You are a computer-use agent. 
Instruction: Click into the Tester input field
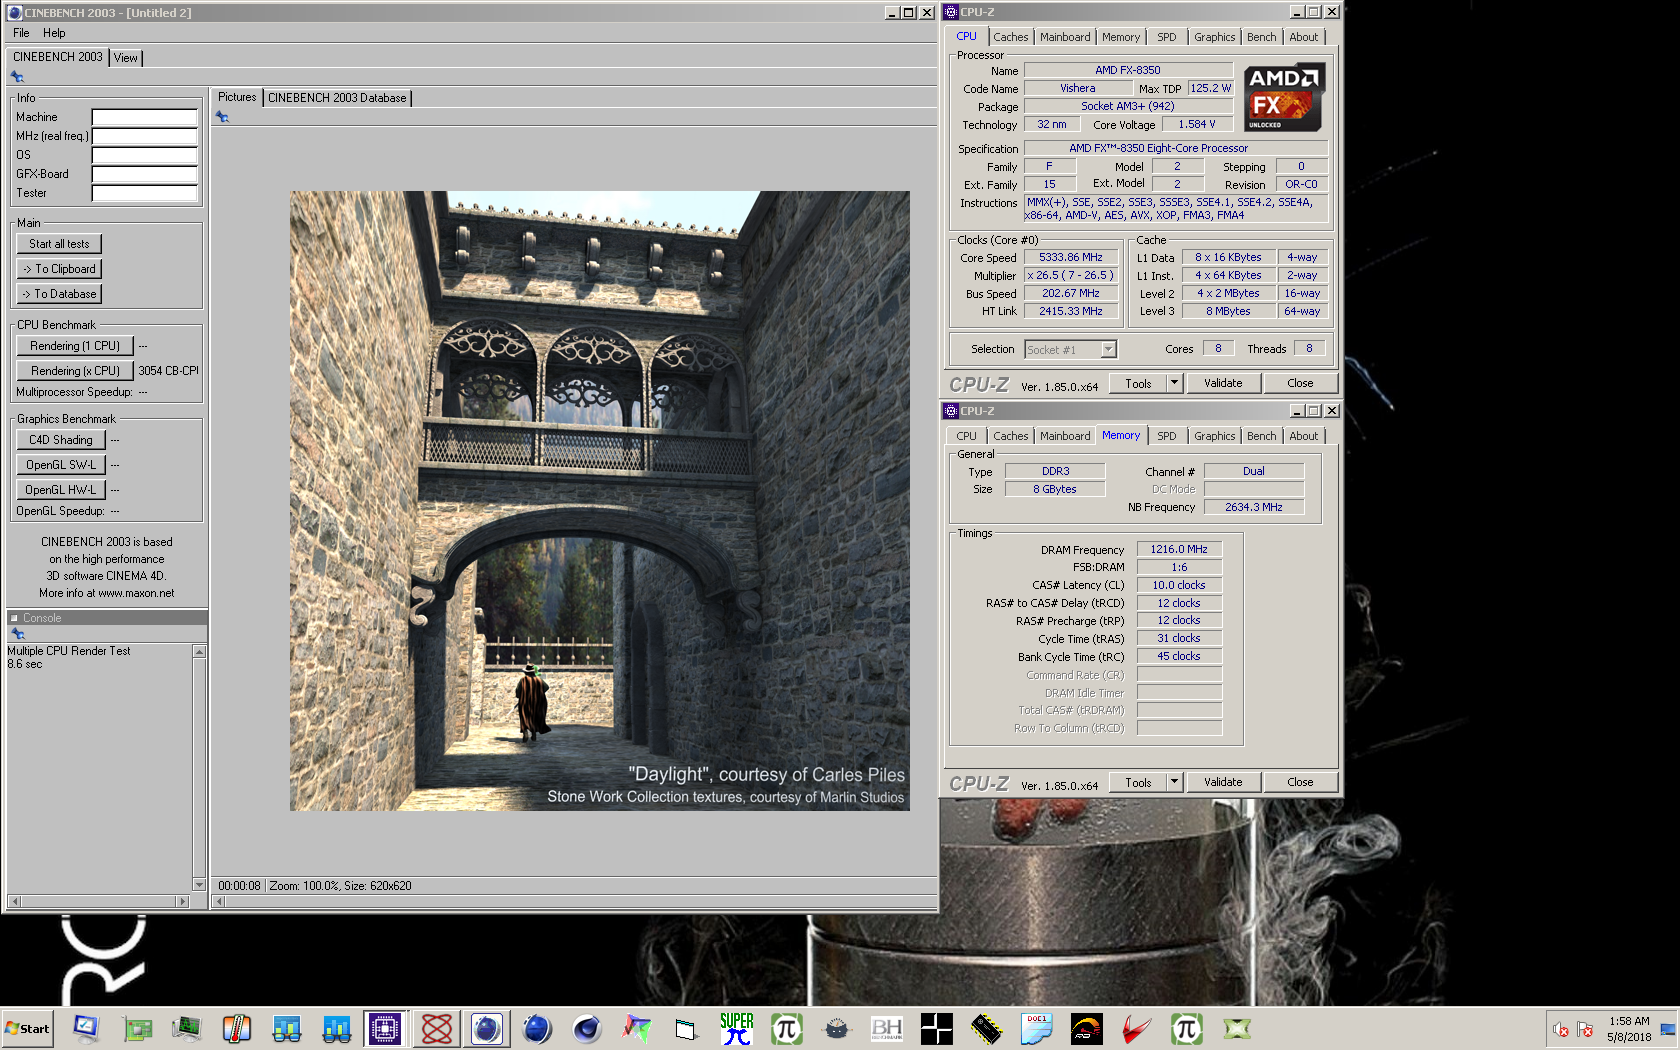click(145, 193)
